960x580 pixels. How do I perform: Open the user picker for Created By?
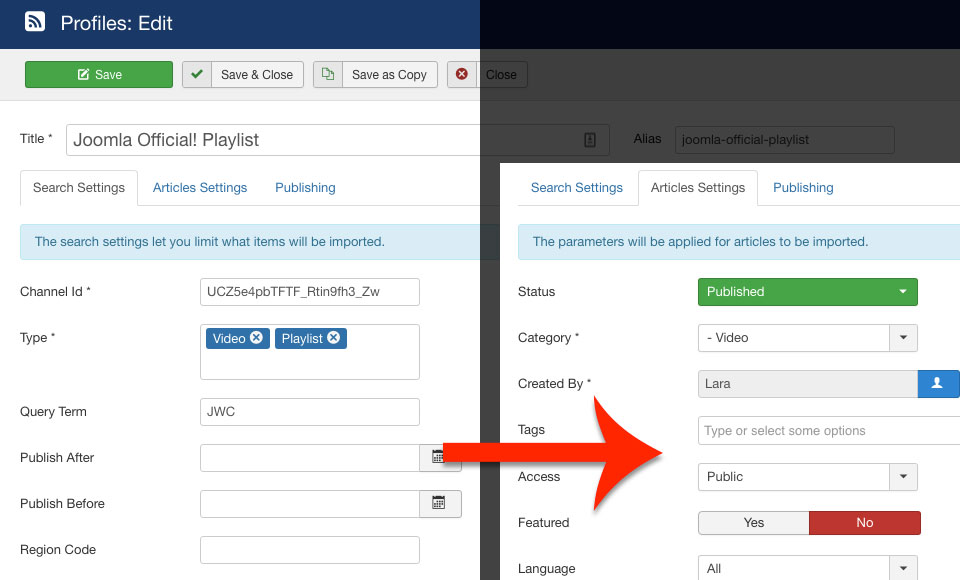tap(938, 384)
